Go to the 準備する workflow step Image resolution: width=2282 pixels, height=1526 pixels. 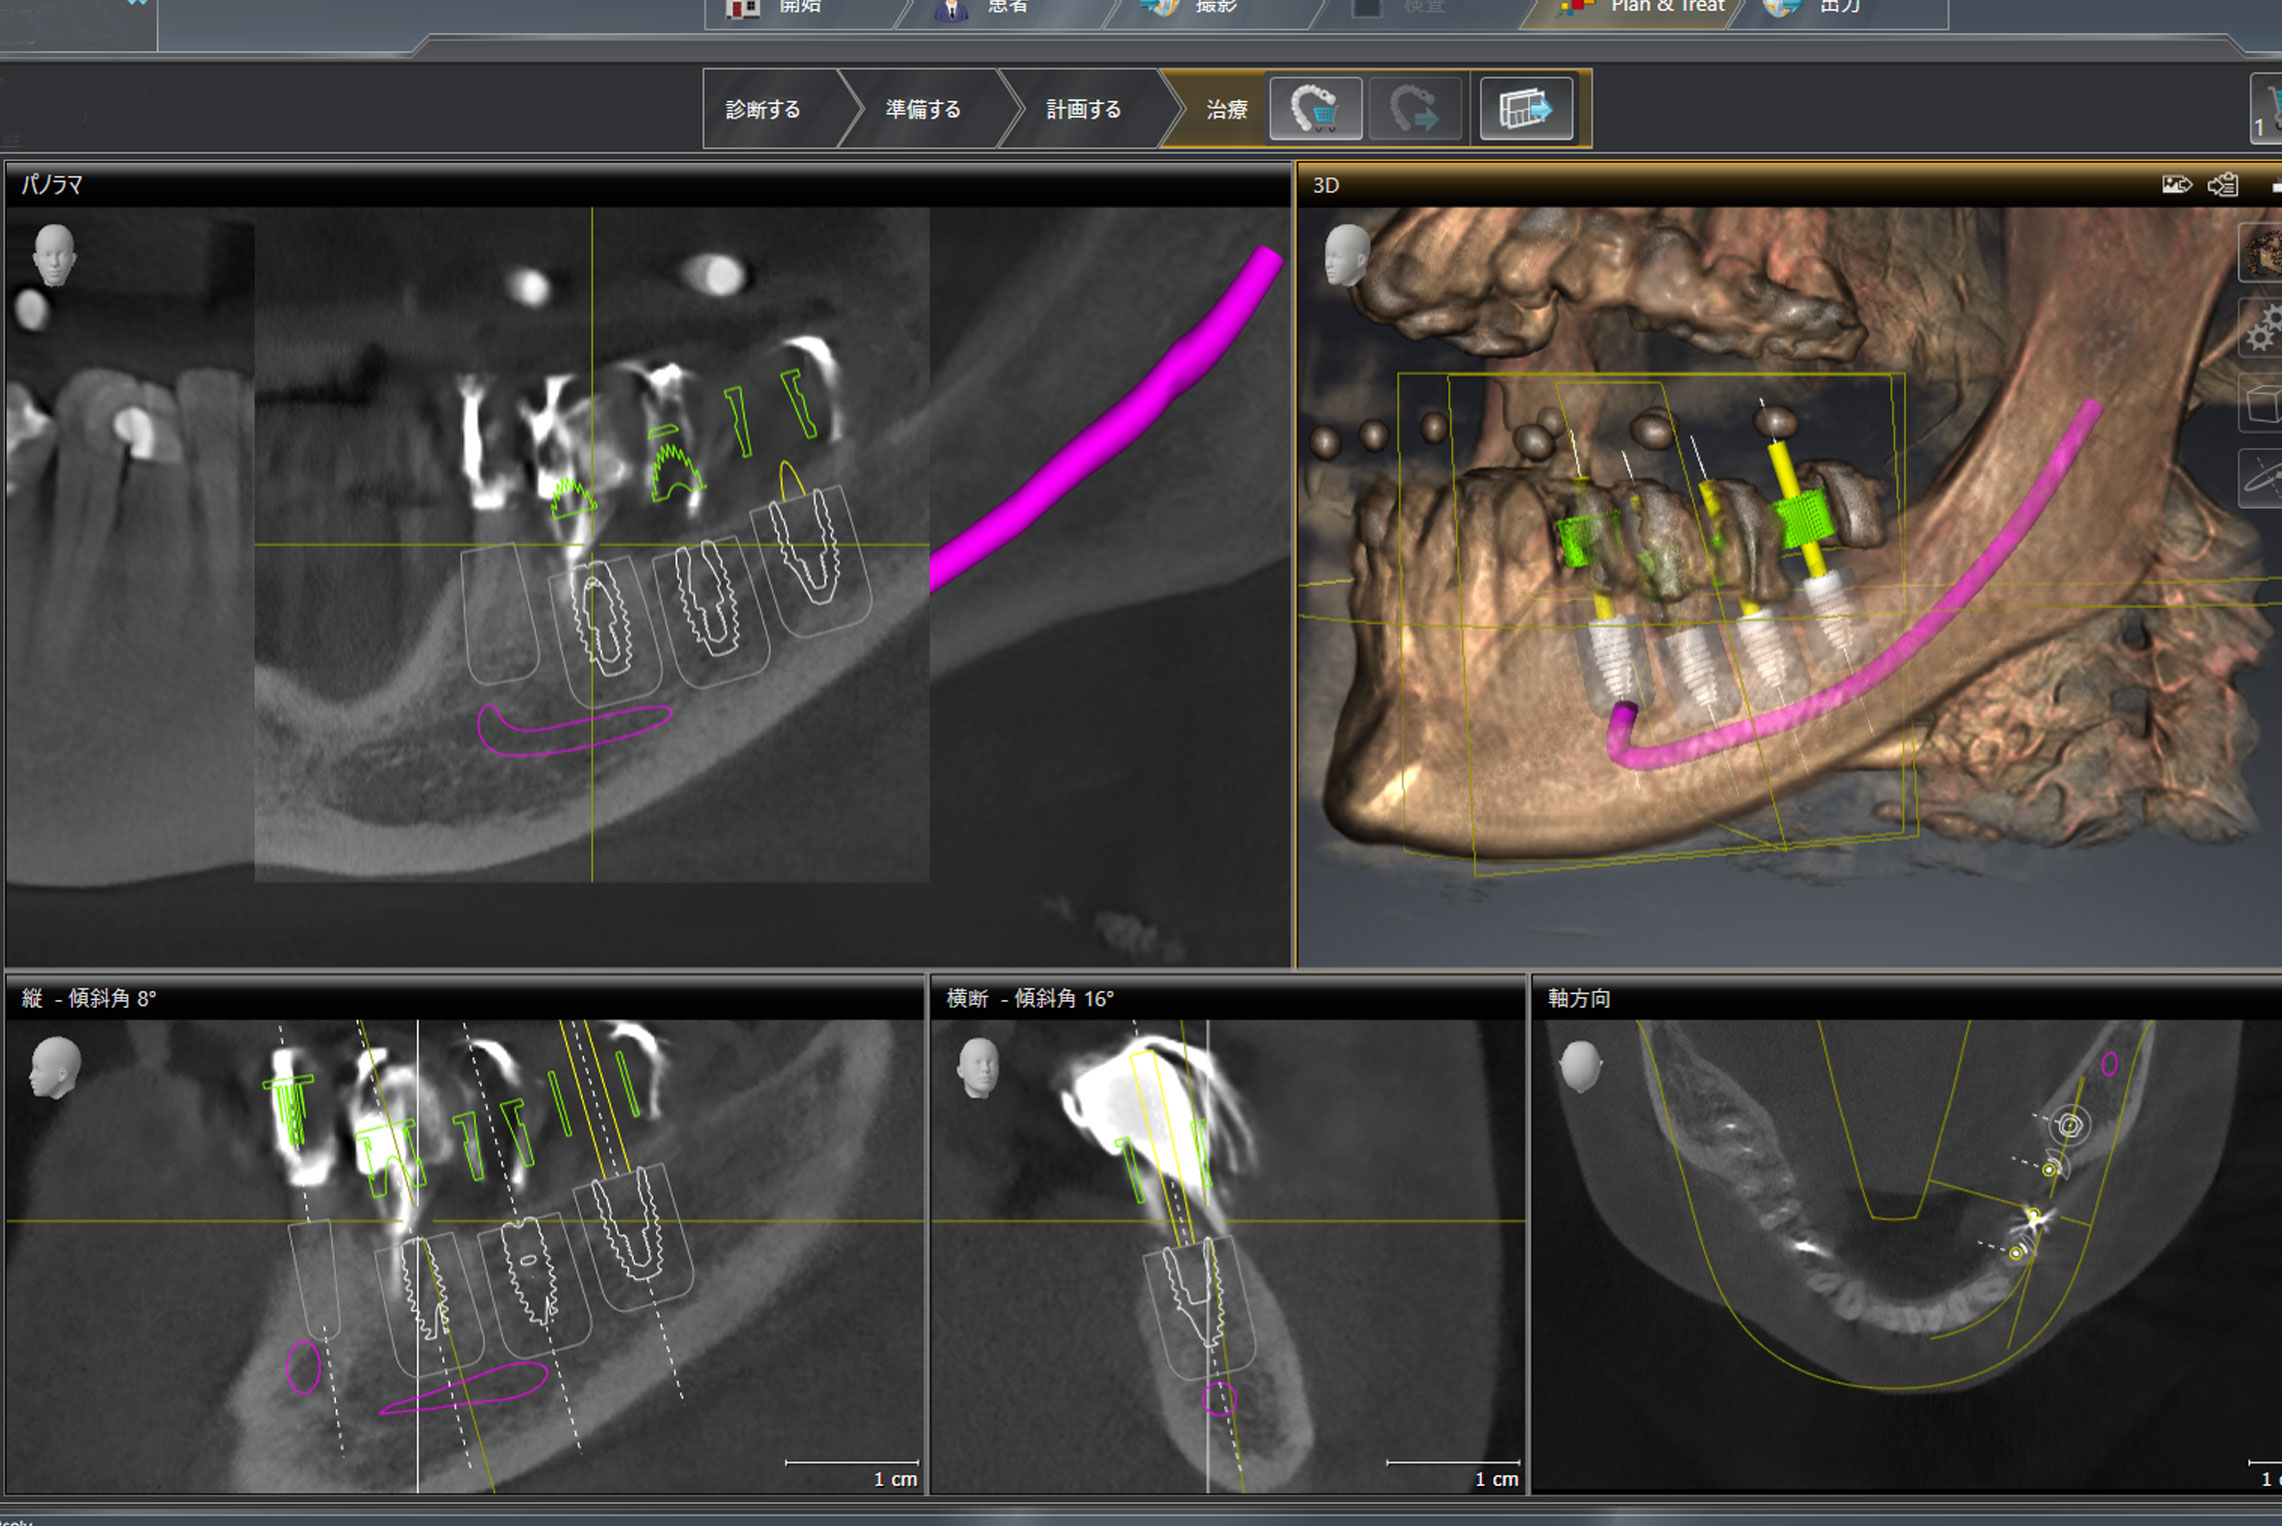[x=922, y=110]
